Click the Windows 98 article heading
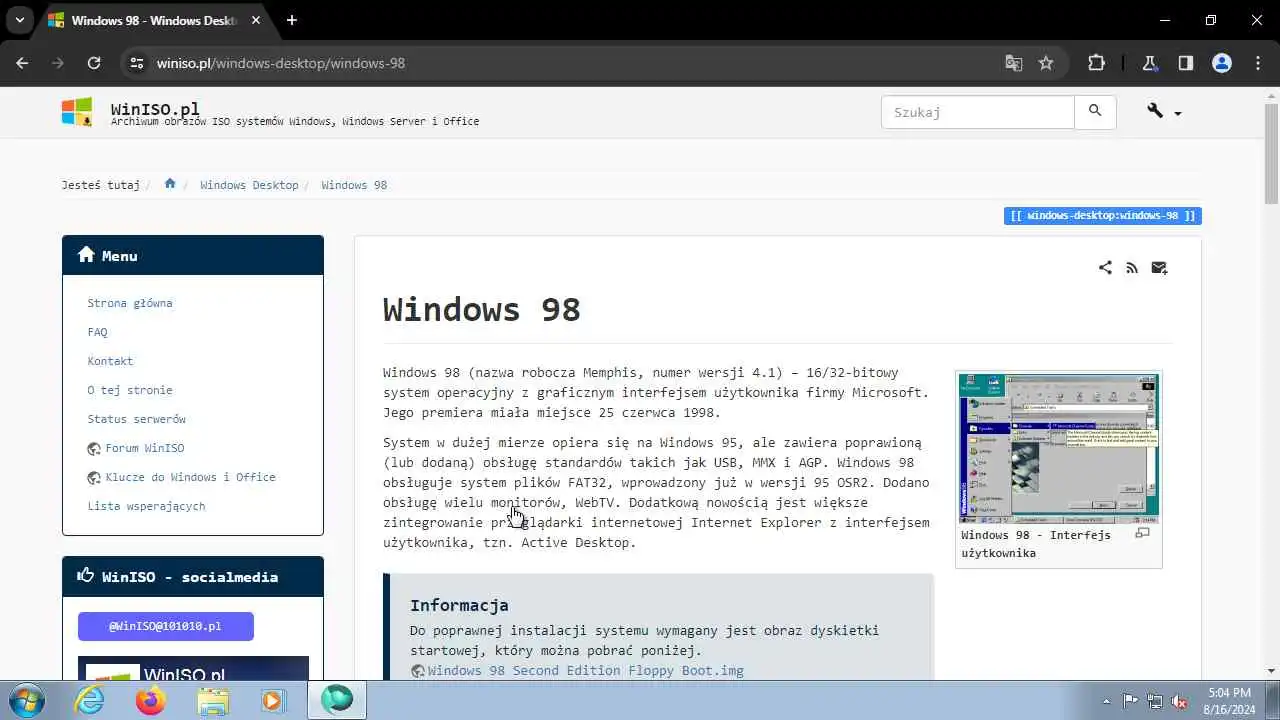The image size is (1280, 720). tap(482, 309)
